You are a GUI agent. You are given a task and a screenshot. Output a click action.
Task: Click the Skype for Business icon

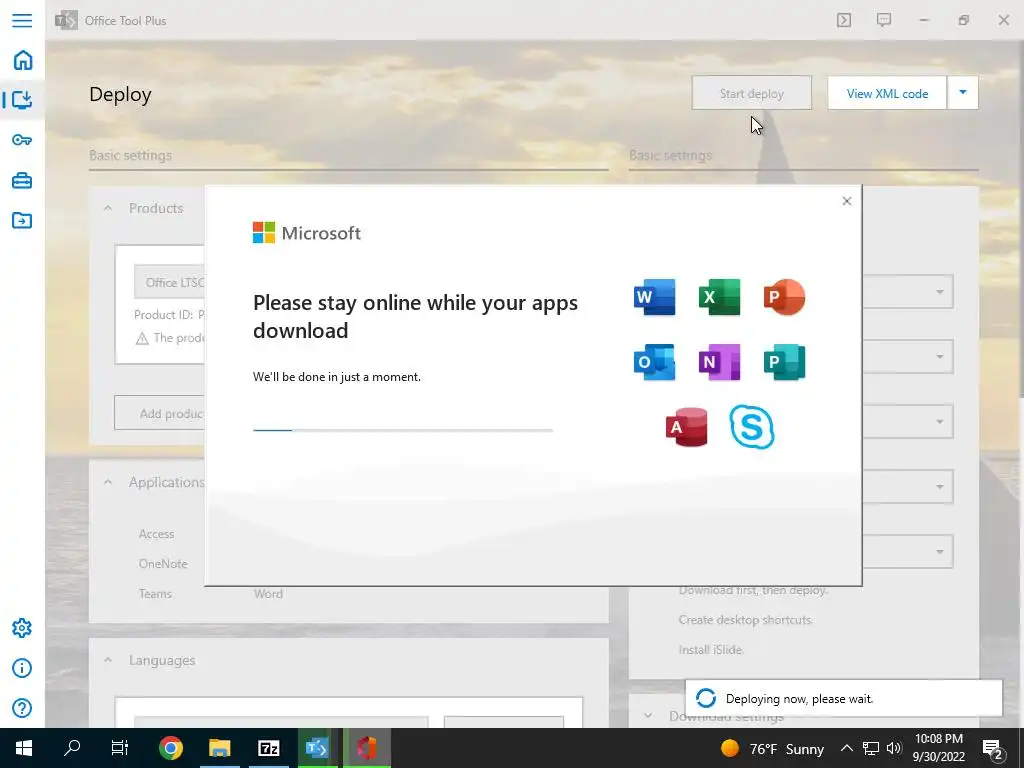752,427
